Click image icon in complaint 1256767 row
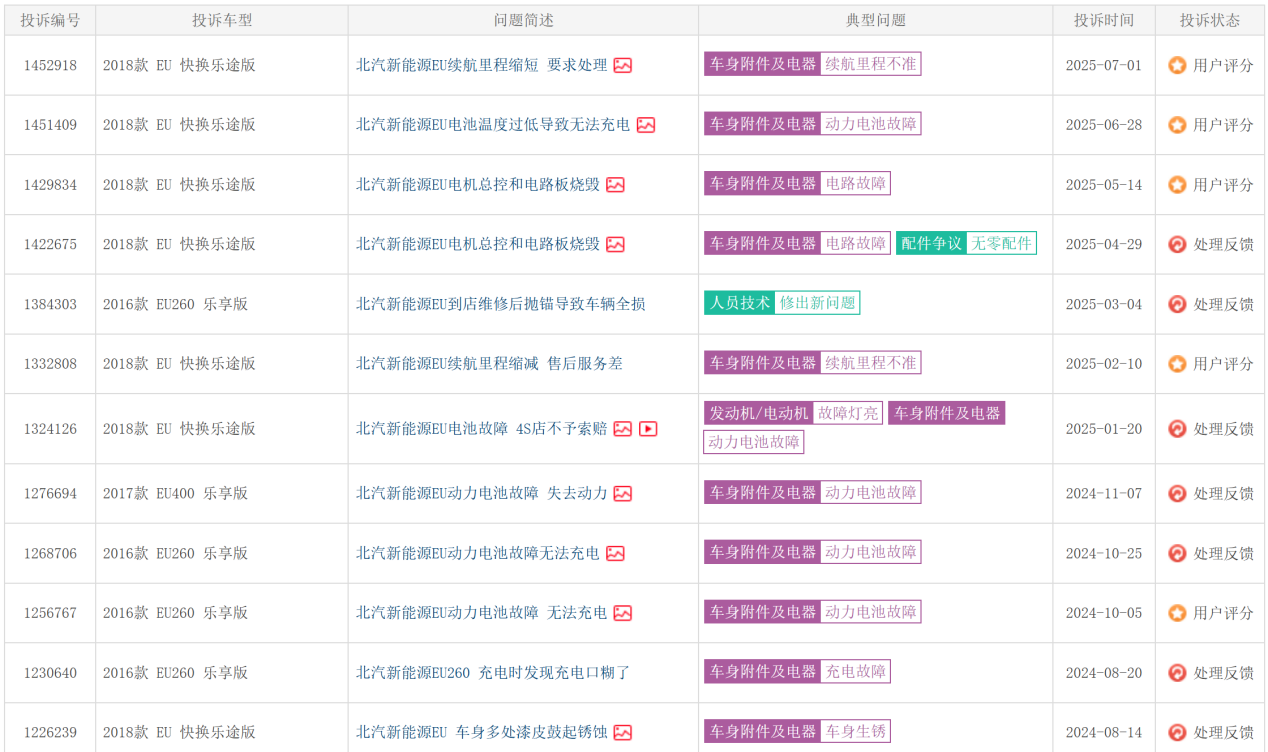Screen dimensions: 1268x752 click(622, 613)
